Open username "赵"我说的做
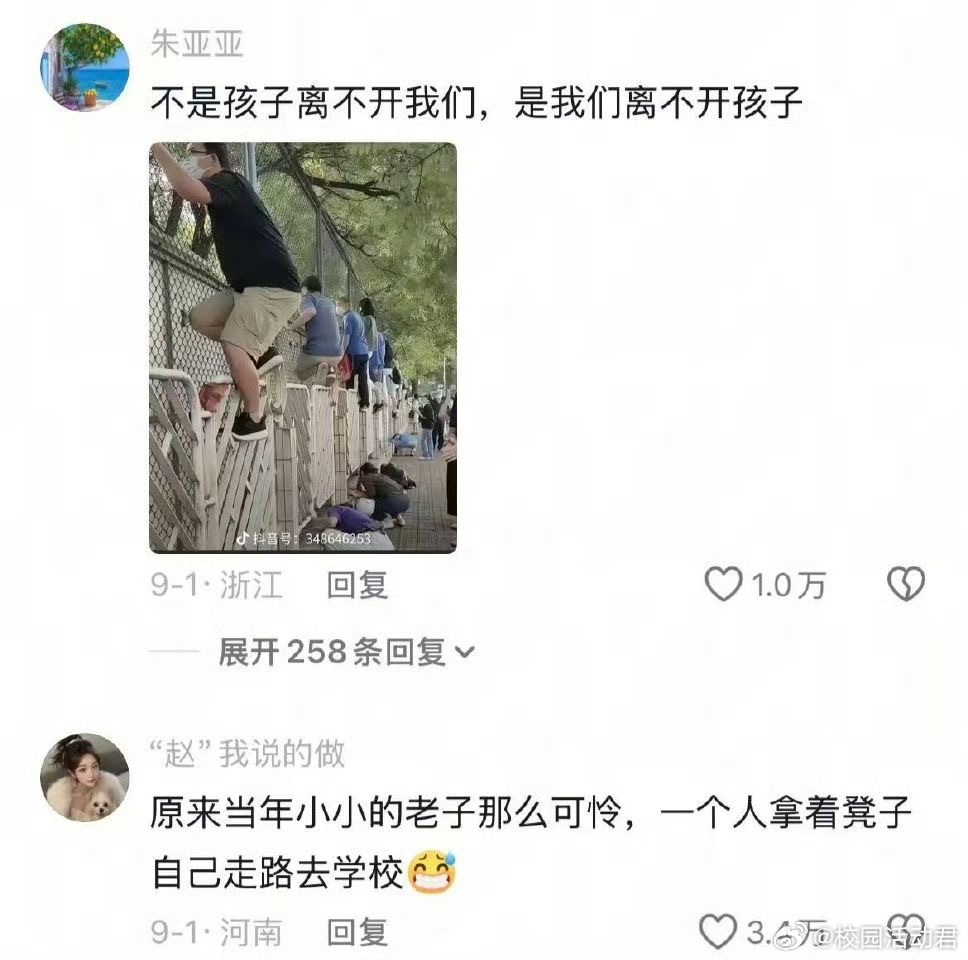 coord(248,754)
